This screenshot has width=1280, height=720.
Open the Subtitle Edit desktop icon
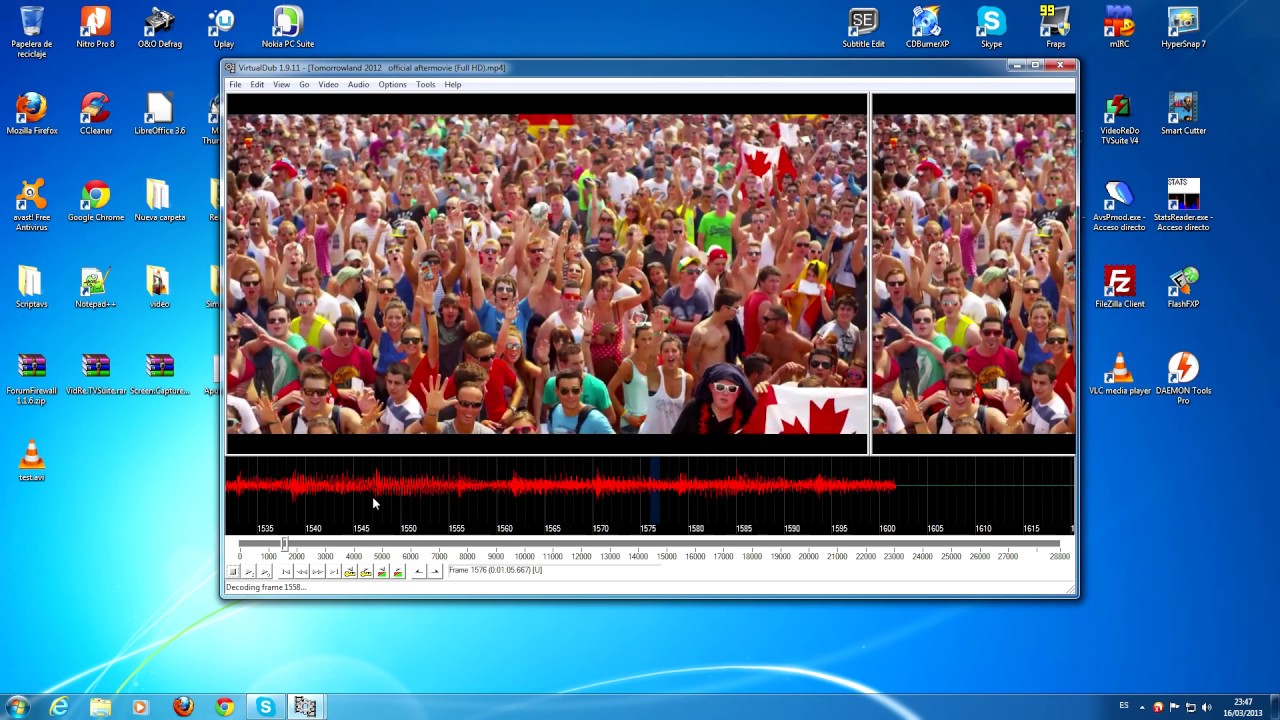point(863,29)
